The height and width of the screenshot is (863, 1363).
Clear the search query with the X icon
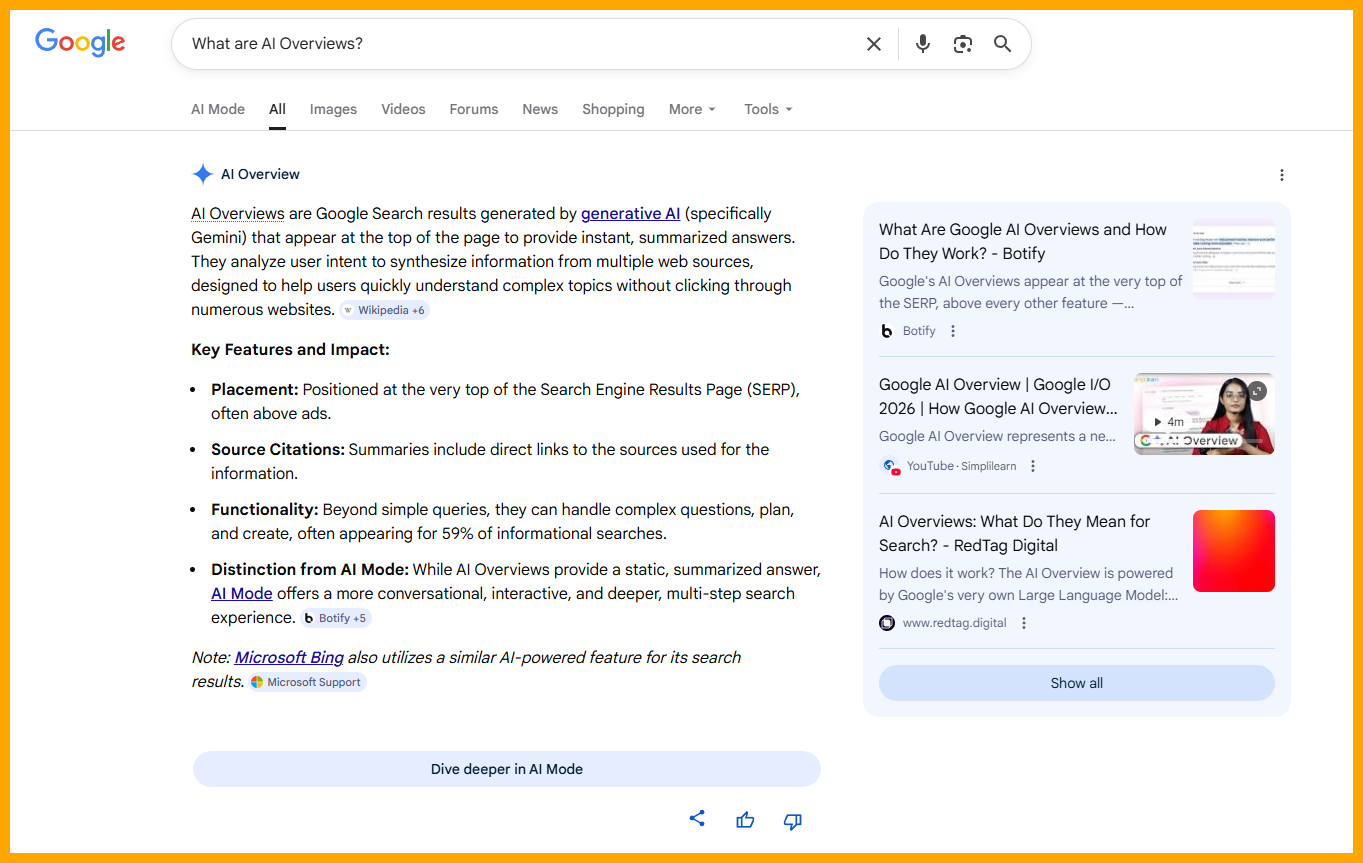874,44
